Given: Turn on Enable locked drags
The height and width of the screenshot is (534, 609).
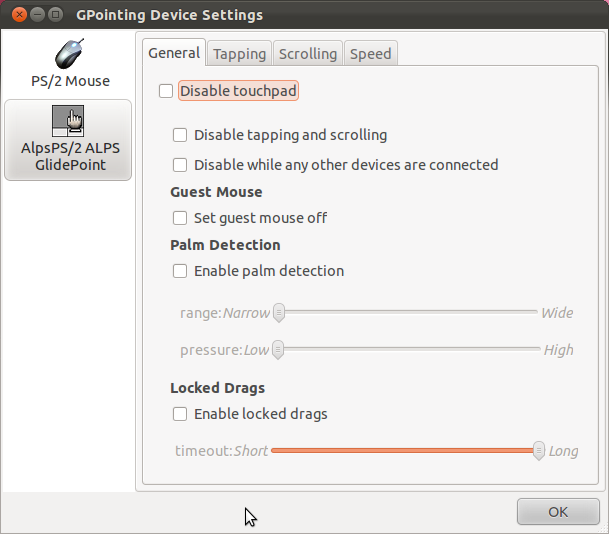Looking at the screenshot, I should coord(180,414).
